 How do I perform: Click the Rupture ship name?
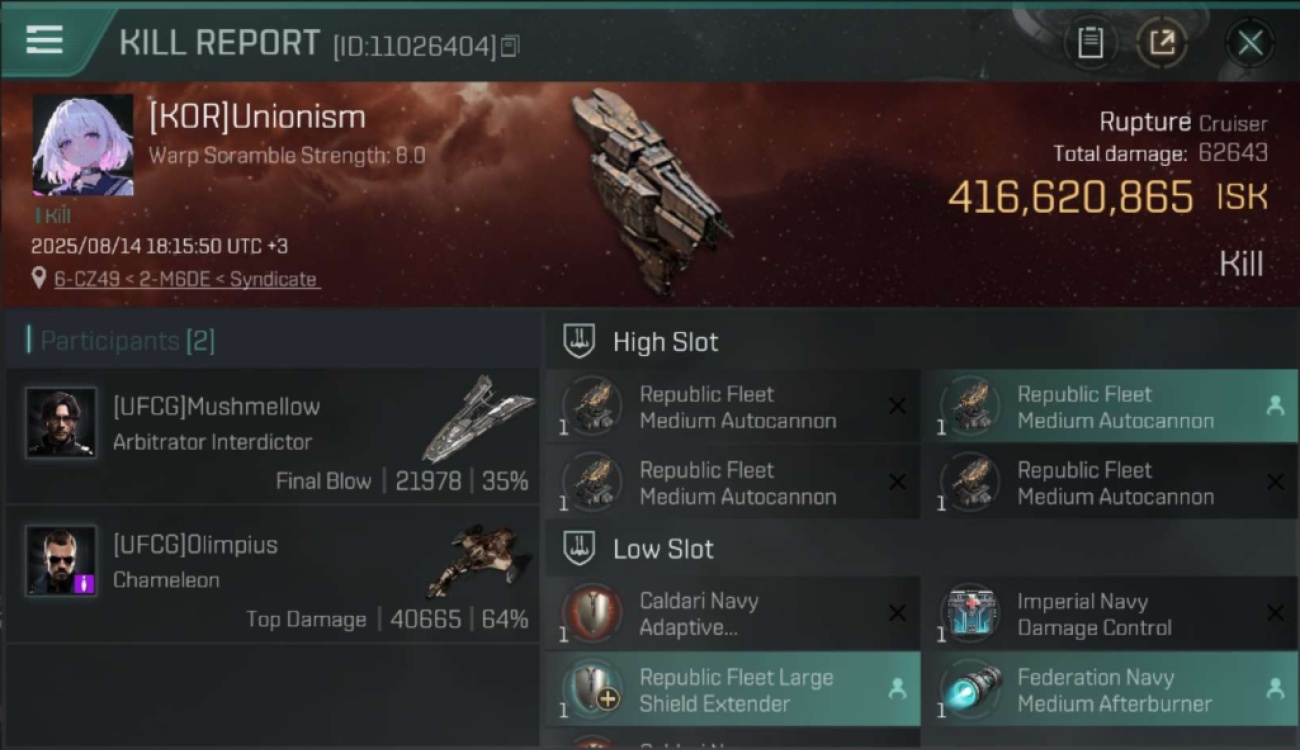(x=1144, y=122)
